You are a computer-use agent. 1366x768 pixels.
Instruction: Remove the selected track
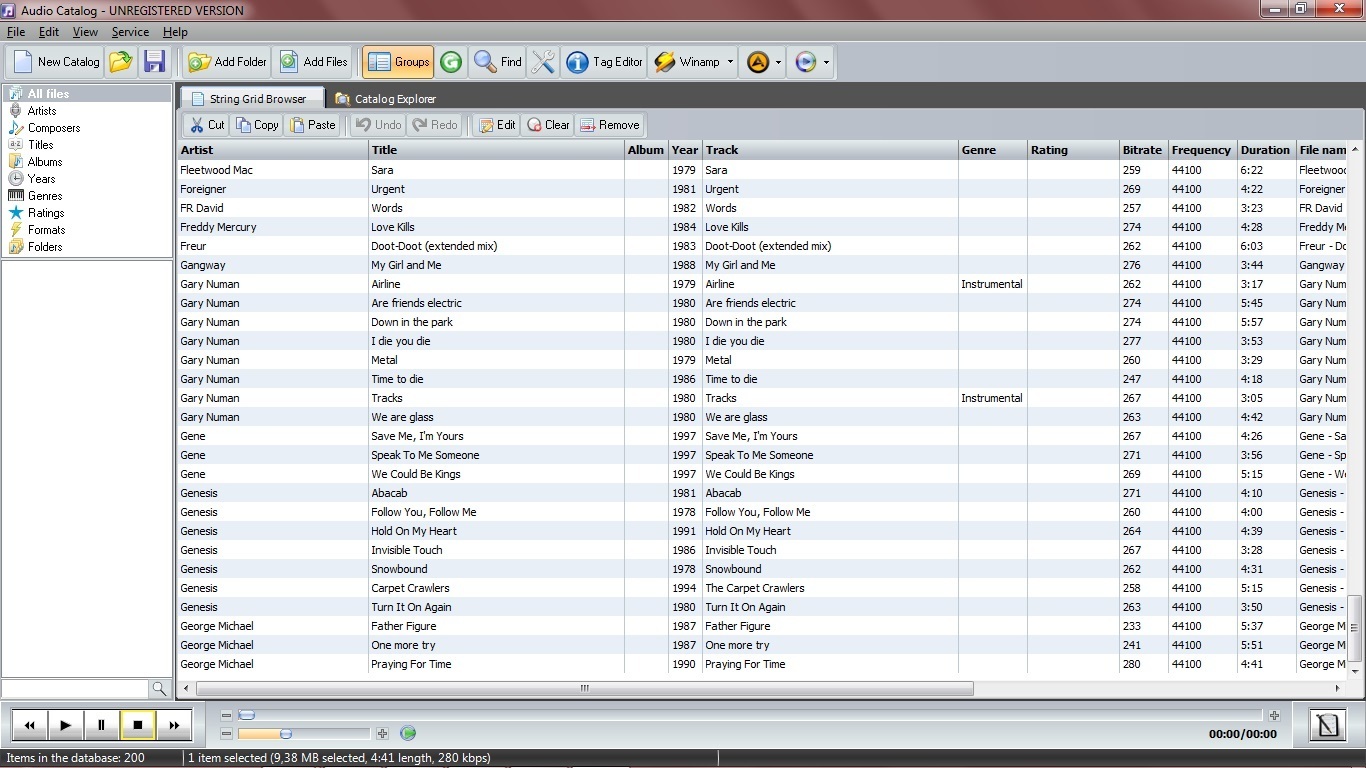point(609,124)
